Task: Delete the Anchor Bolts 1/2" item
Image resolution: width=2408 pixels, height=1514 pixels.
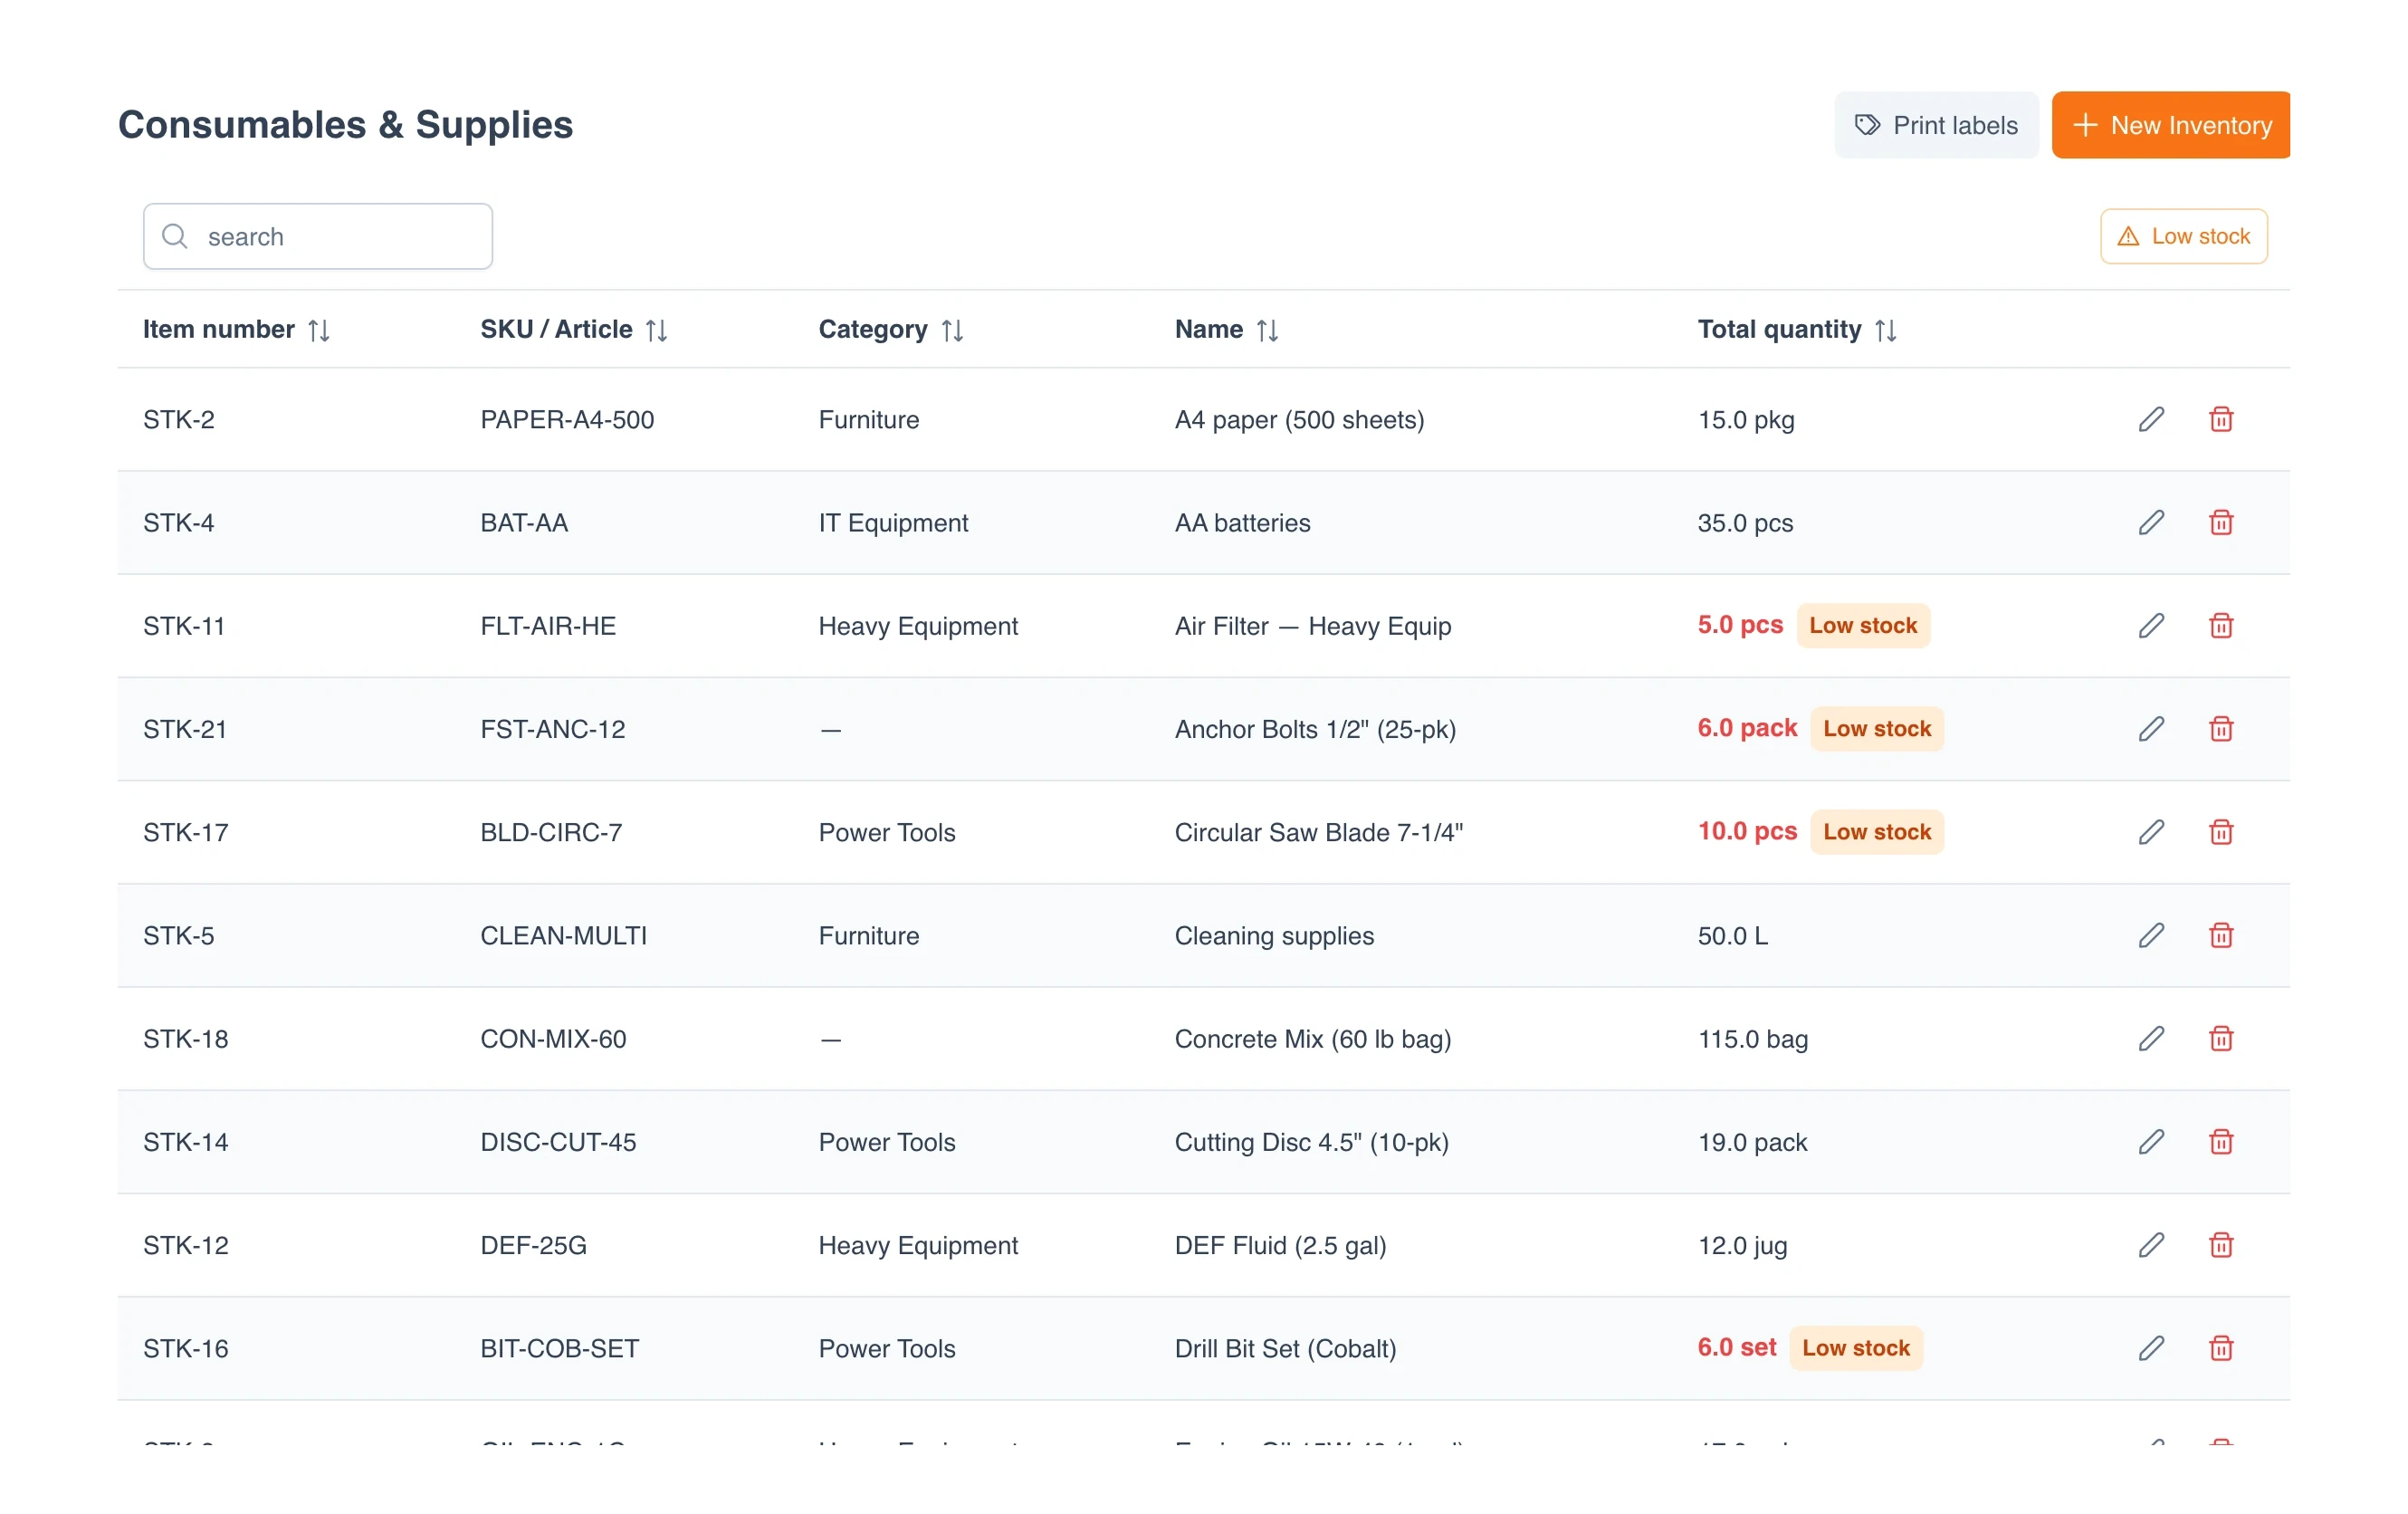Action: click(2221, 728)
